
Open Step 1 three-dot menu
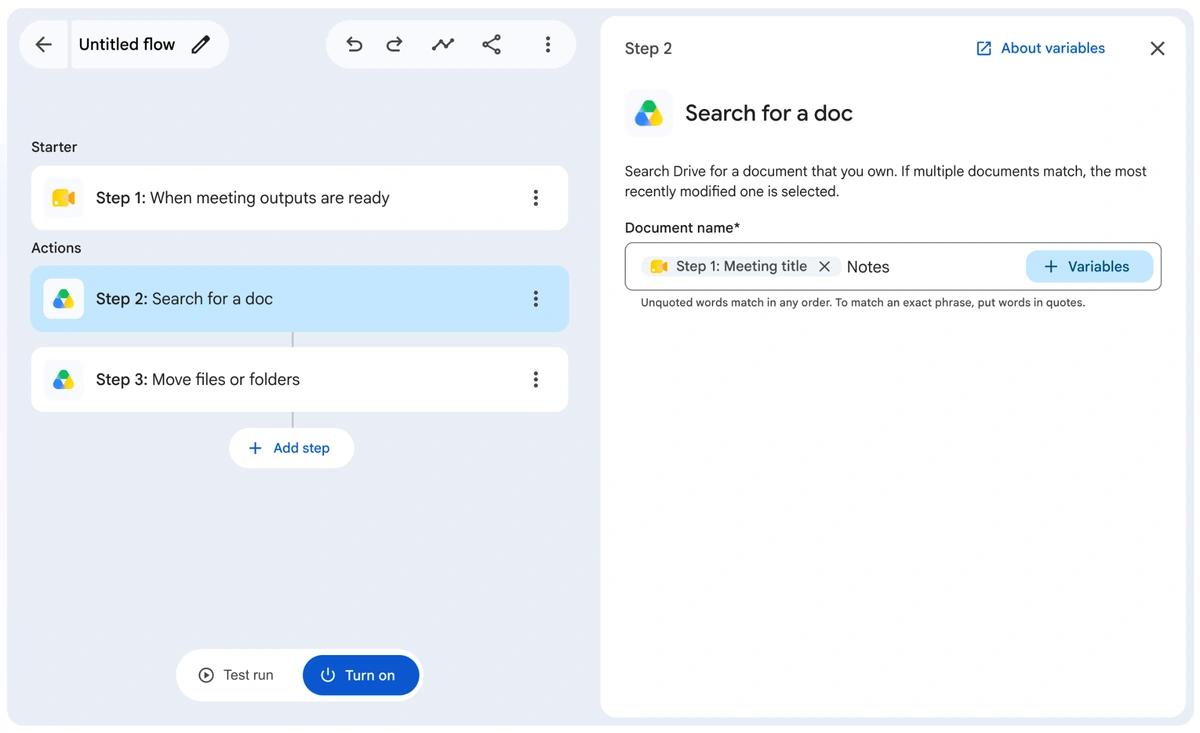pos(536,198)
